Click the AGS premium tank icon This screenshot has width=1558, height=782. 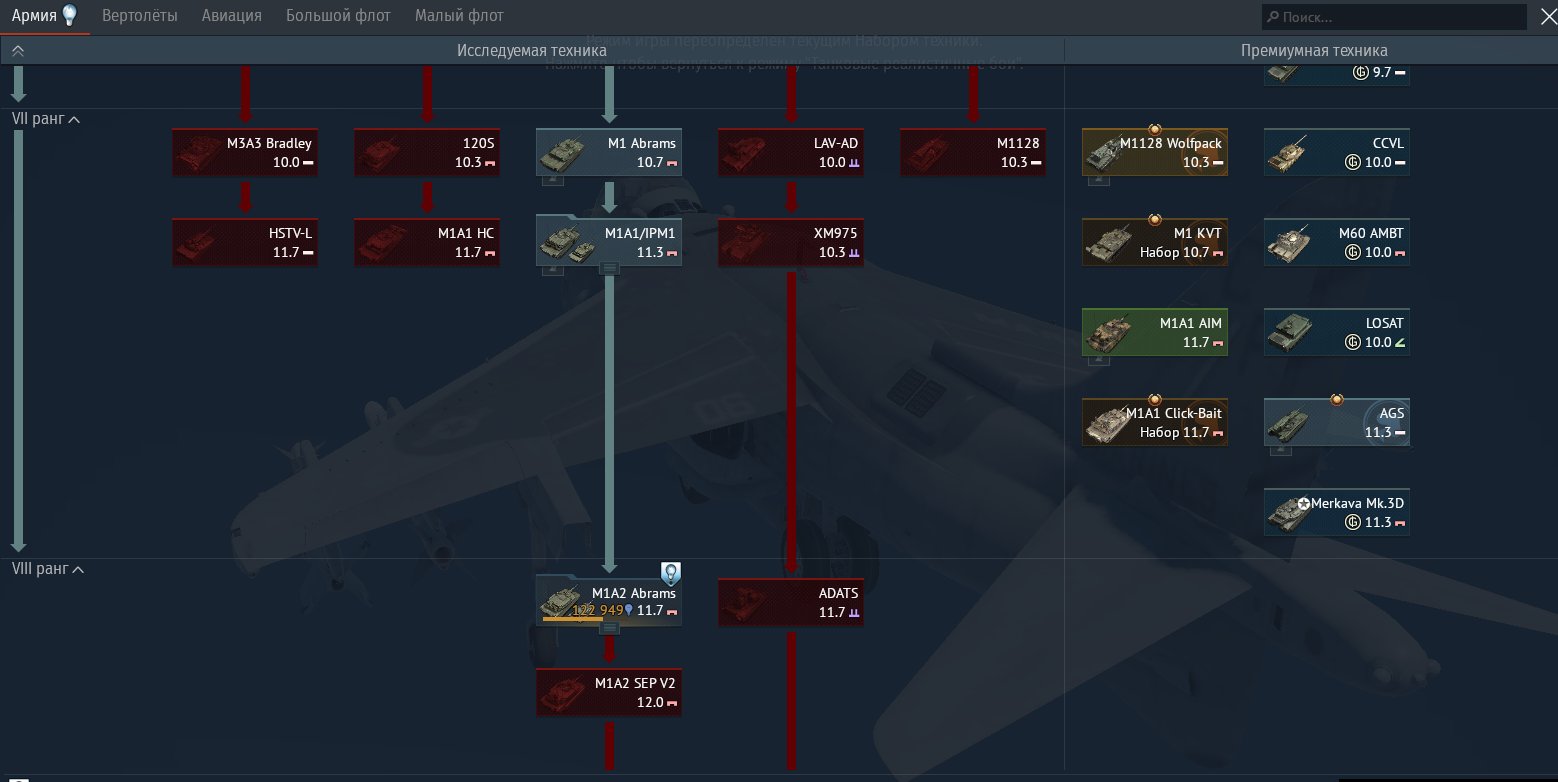[x=1289, y=423]
